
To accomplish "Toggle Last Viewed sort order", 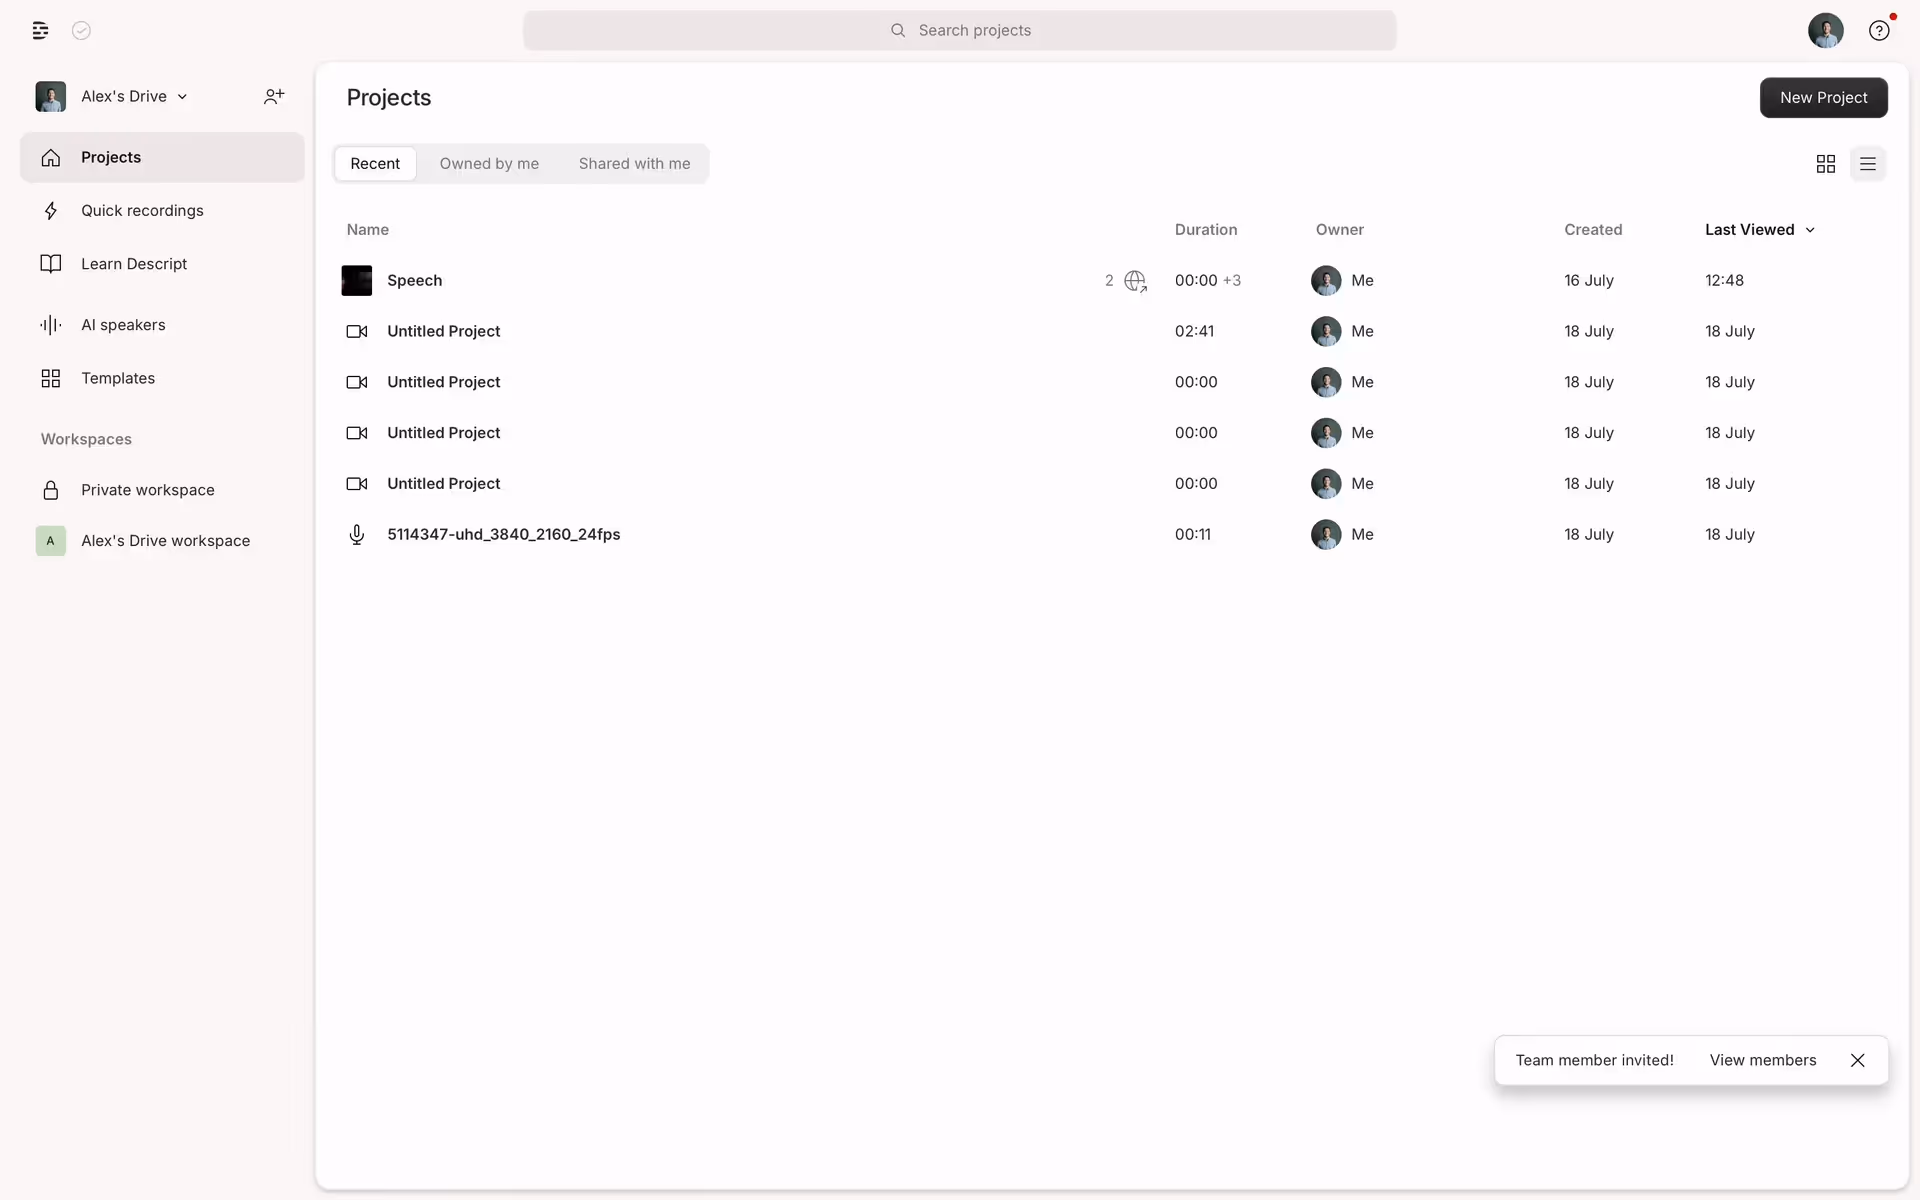I will pyautogui.click(x=1759, y=229).
